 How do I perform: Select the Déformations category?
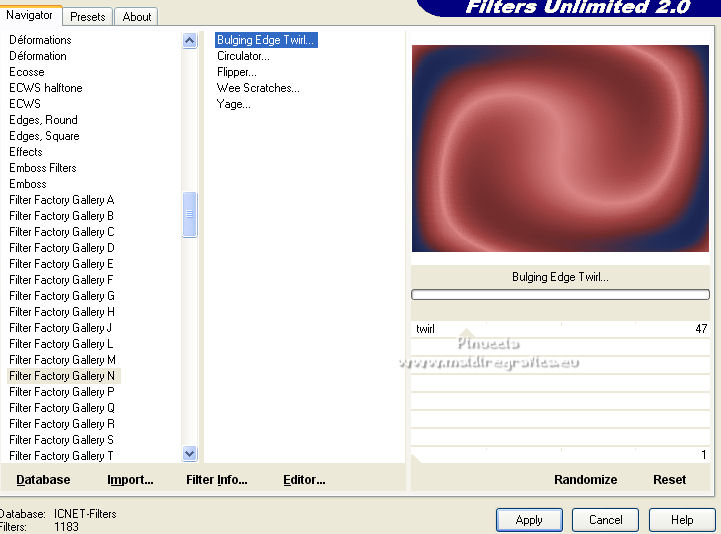[x=40, y=40]
